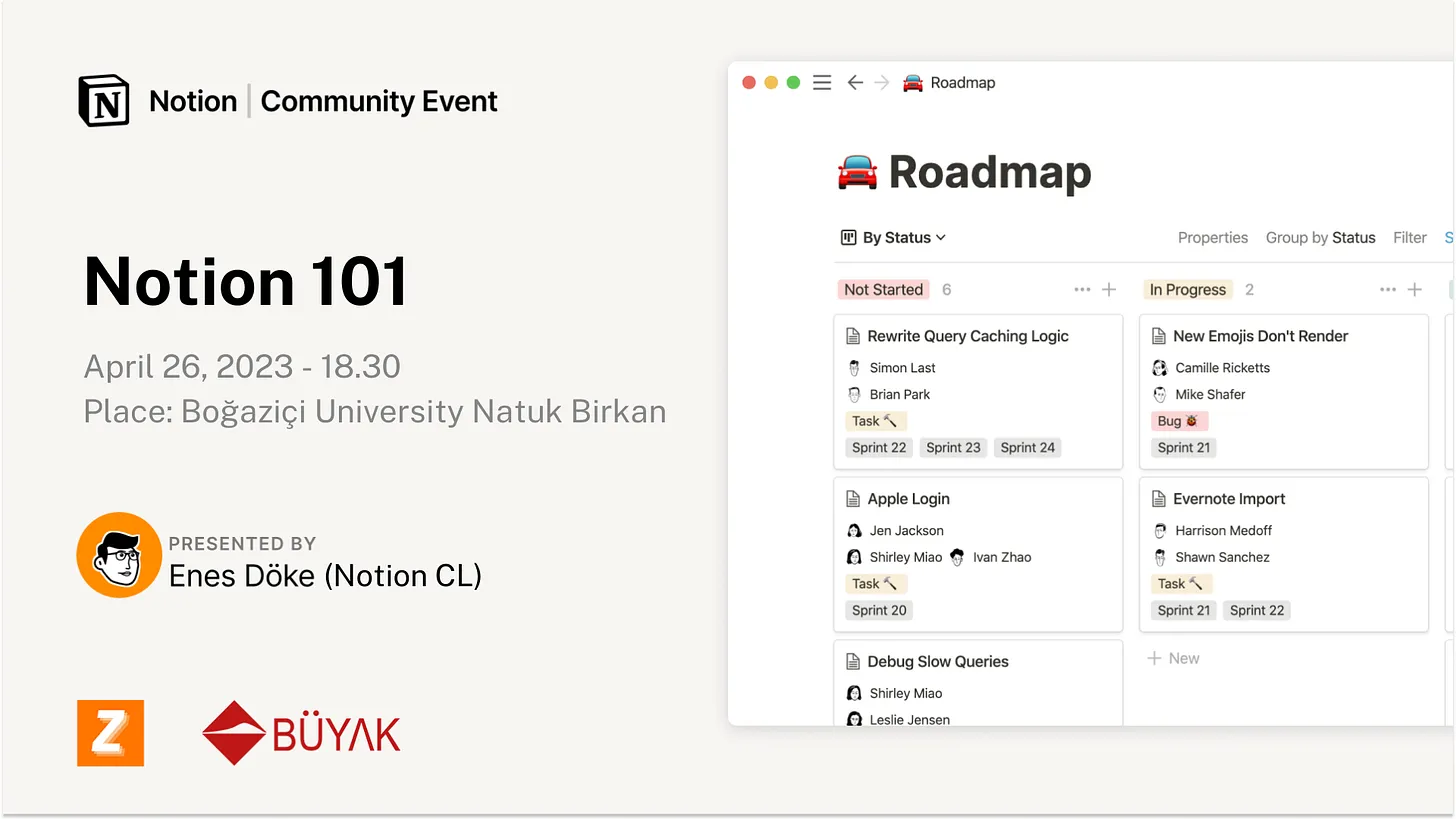Open the By Status view dropdown
Image resolution: width=1456 pixels, height=819 pixels.
[894, 238]
